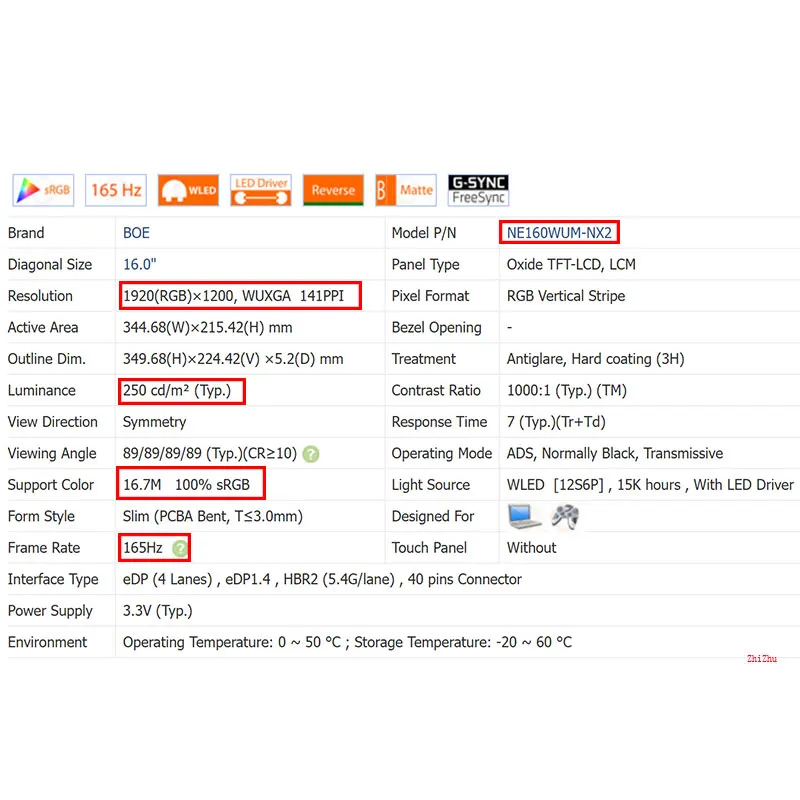
Task: Select response time 7 (Typ.)(Tr+Td)
Action: coord(556,422)
